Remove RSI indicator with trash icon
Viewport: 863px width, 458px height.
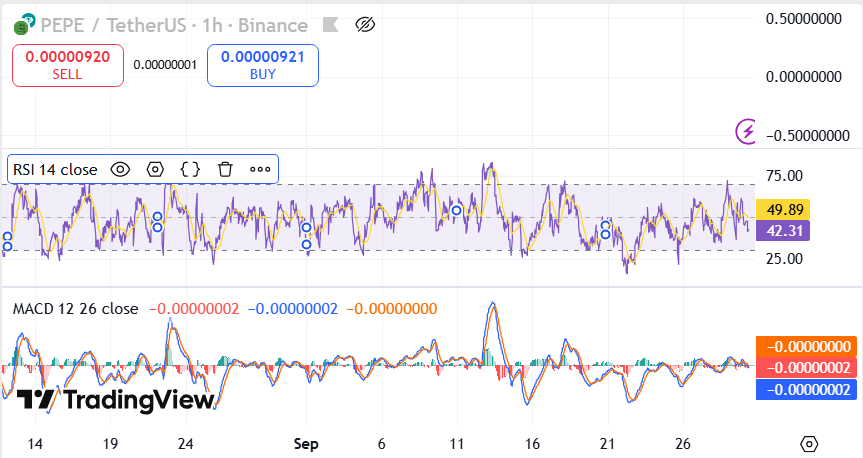(225, 170)
